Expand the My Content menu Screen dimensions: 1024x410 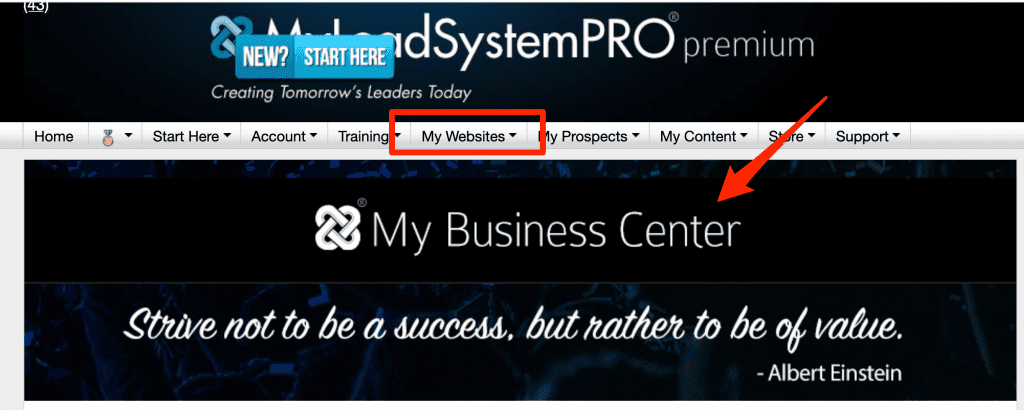point(703,136)
